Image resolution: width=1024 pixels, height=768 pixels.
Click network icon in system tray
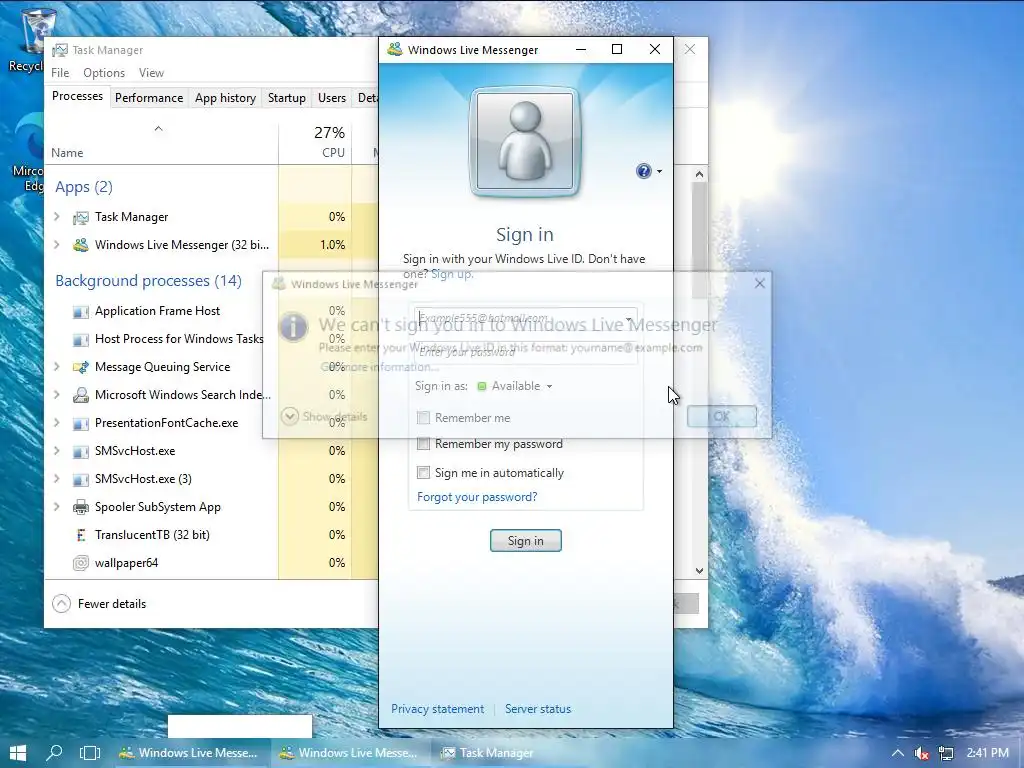pyautogui.click(x=945, y=754)
